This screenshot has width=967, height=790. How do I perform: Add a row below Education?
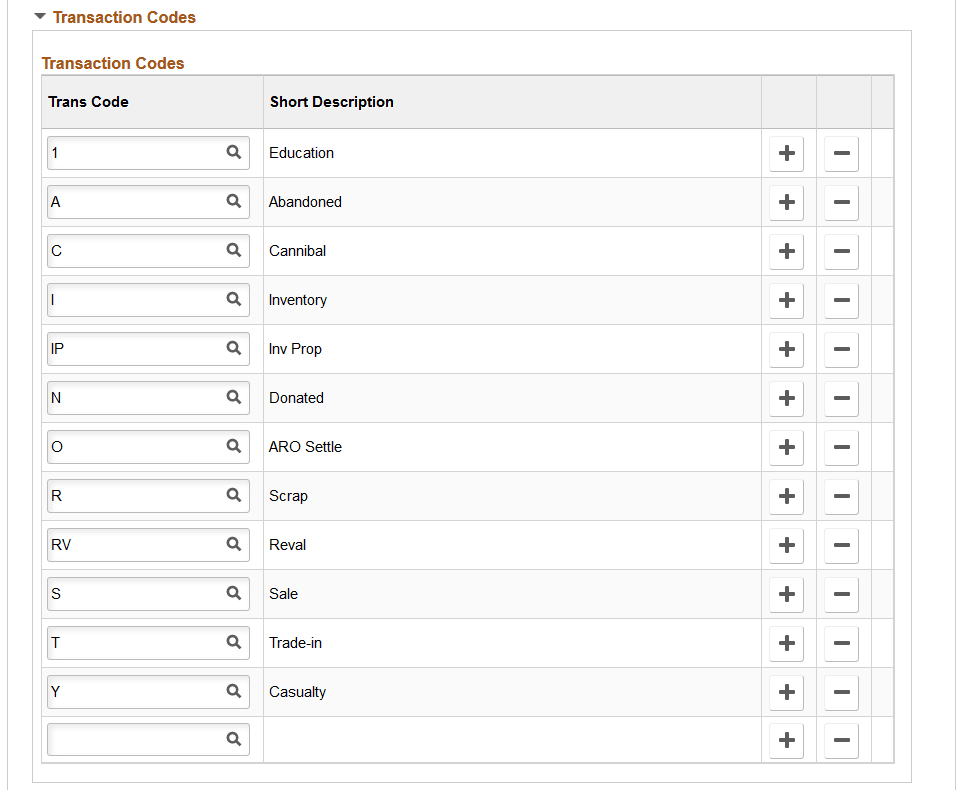(x=786, y=153)
